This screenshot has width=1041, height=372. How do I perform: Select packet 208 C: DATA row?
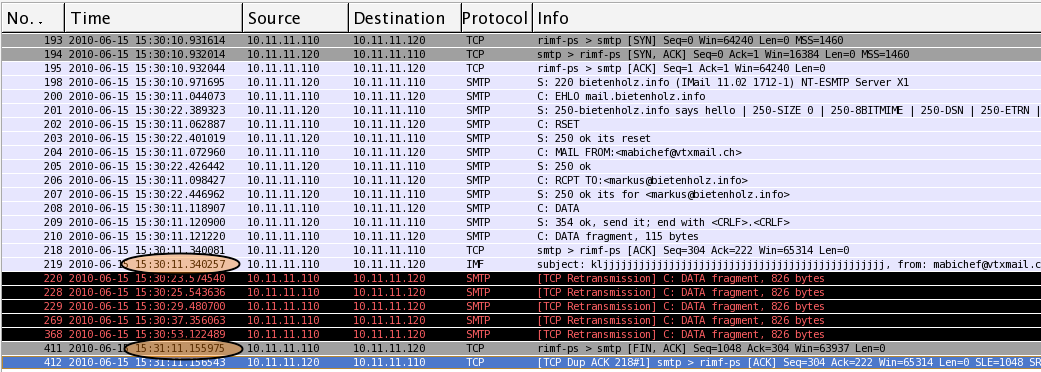tap(520, 208)
